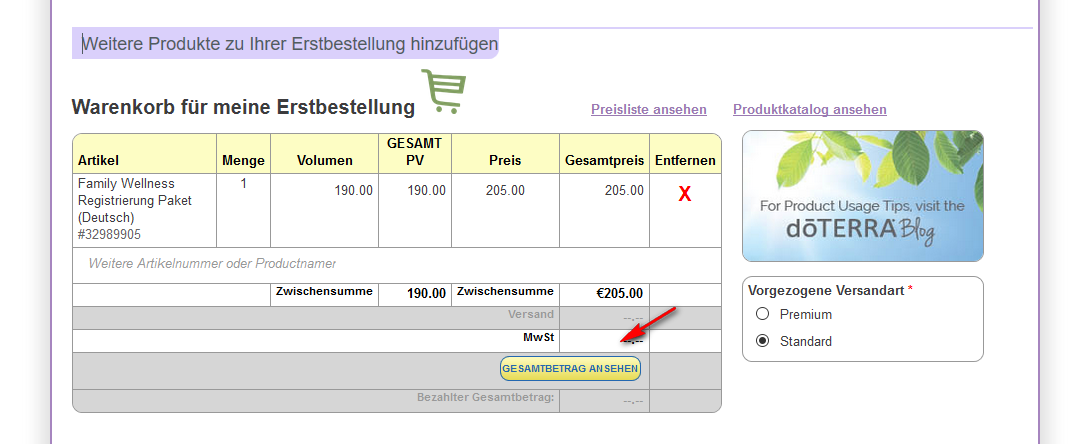Click the Family Wellness Registrierung Paket item
The image size is (1080, 444).
click(135, 209)
